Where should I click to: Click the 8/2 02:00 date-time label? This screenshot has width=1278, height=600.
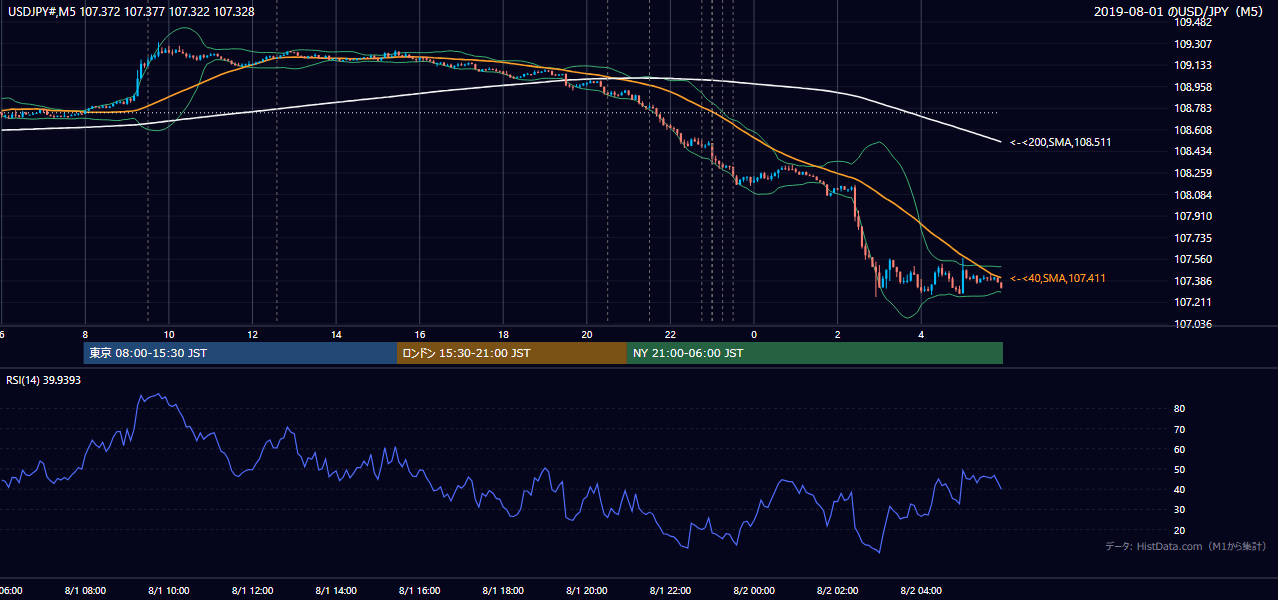tap(837, 591)
